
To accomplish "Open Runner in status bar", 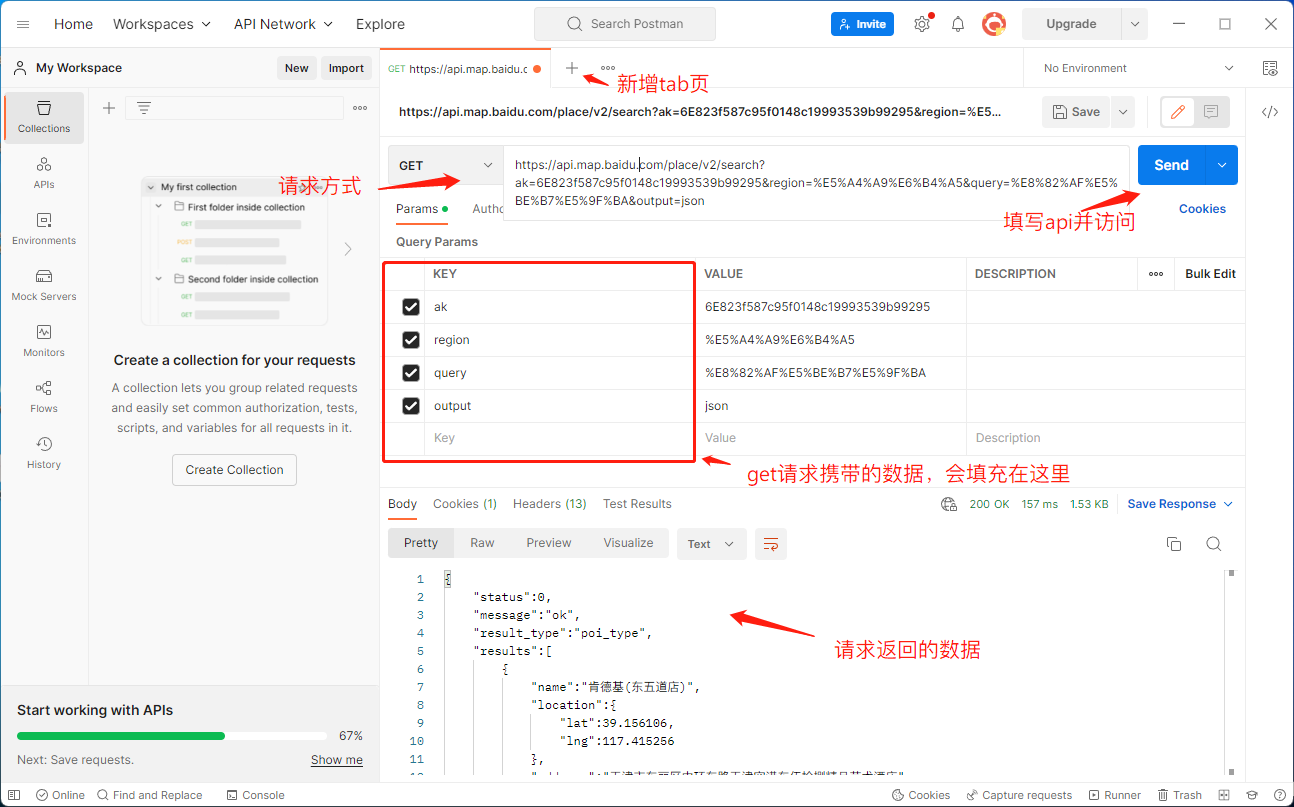I will [1114, 795].
